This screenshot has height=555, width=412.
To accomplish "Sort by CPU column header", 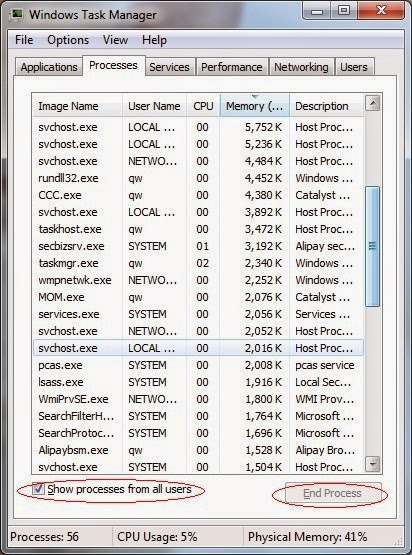I will click(203, 105).
